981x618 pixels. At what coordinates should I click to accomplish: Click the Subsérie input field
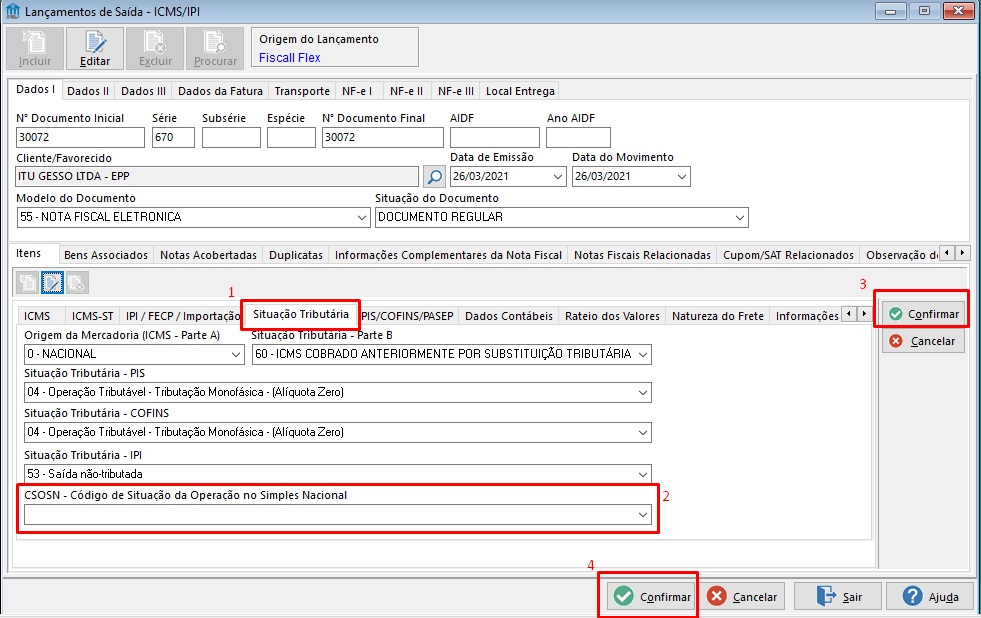pyautogui.click(x=231, y=138)
